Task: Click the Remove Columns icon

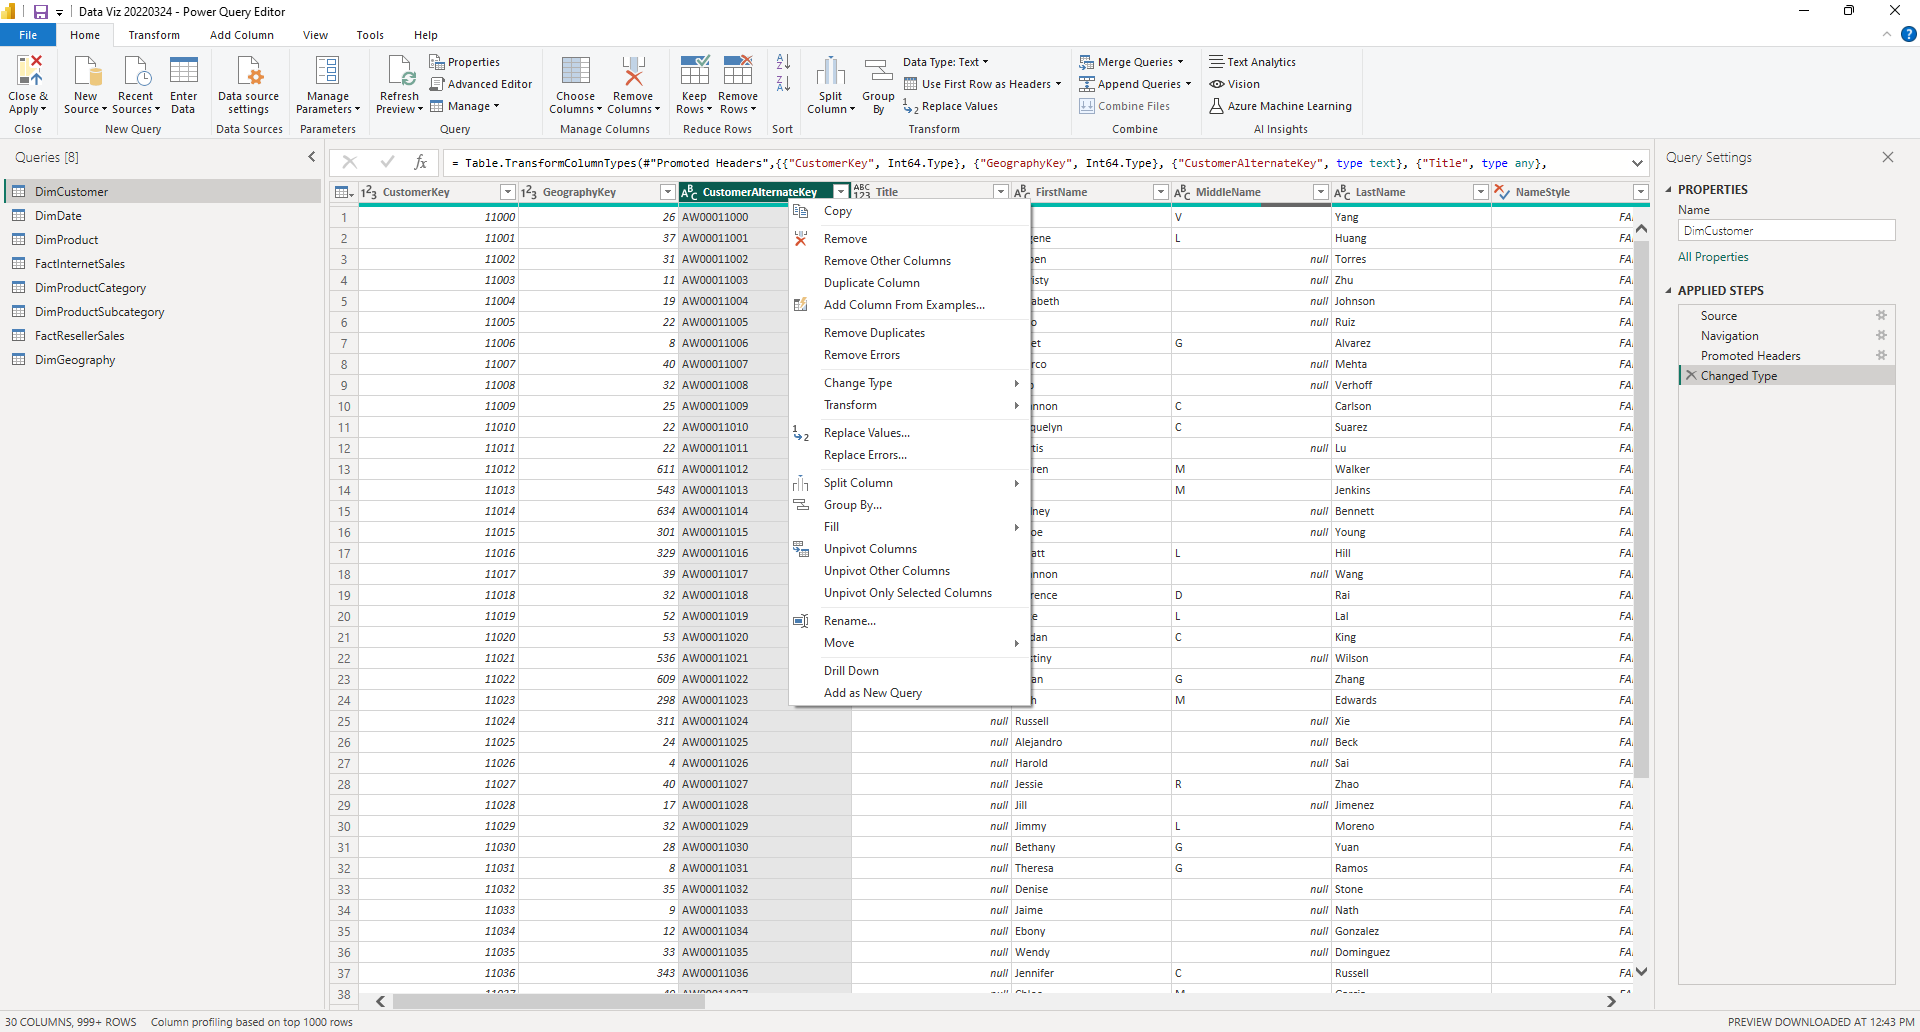Action: pos(633,72)
